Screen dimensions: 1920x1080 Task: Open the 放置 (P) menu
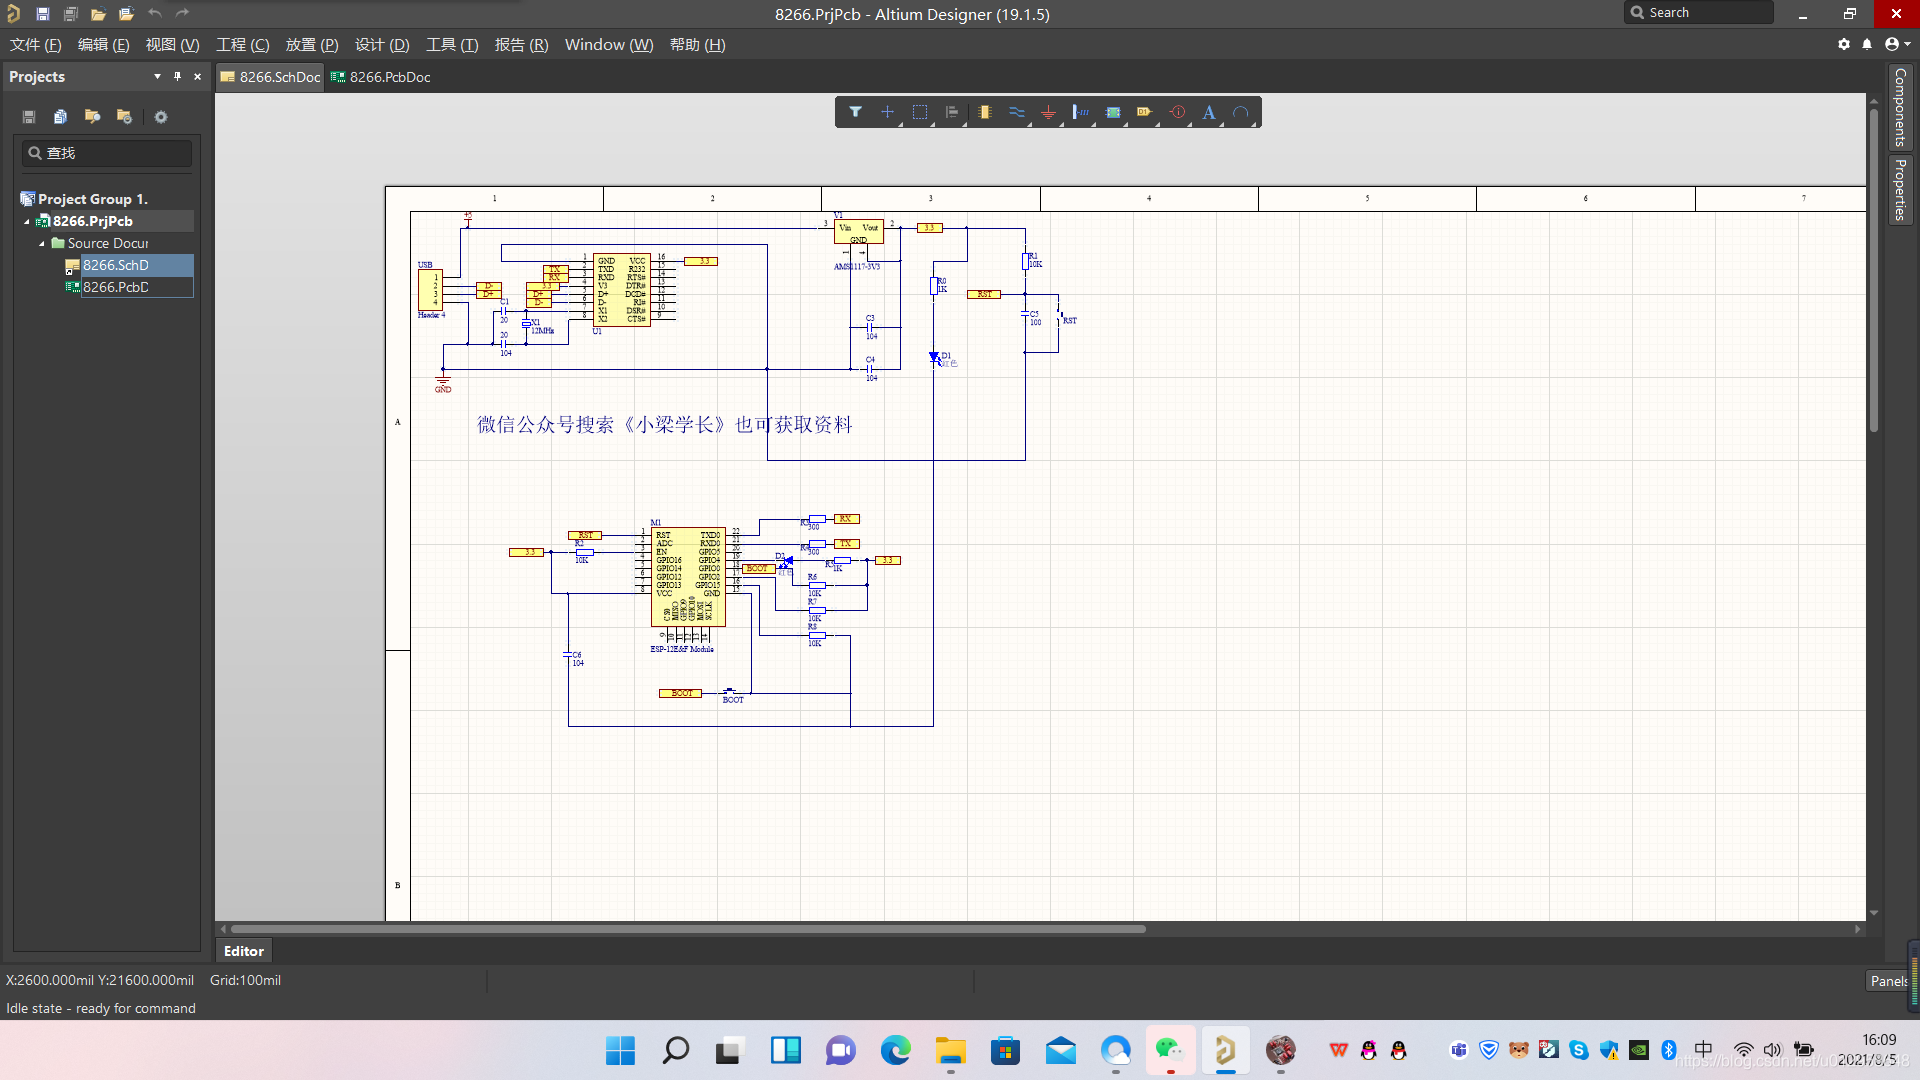[312, 45]
